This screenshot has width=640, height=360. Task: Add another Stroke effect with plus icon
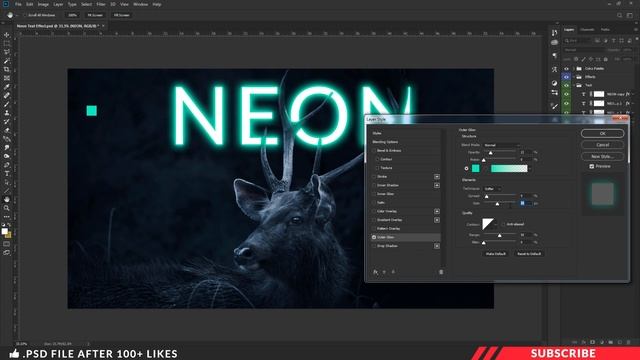437,177
